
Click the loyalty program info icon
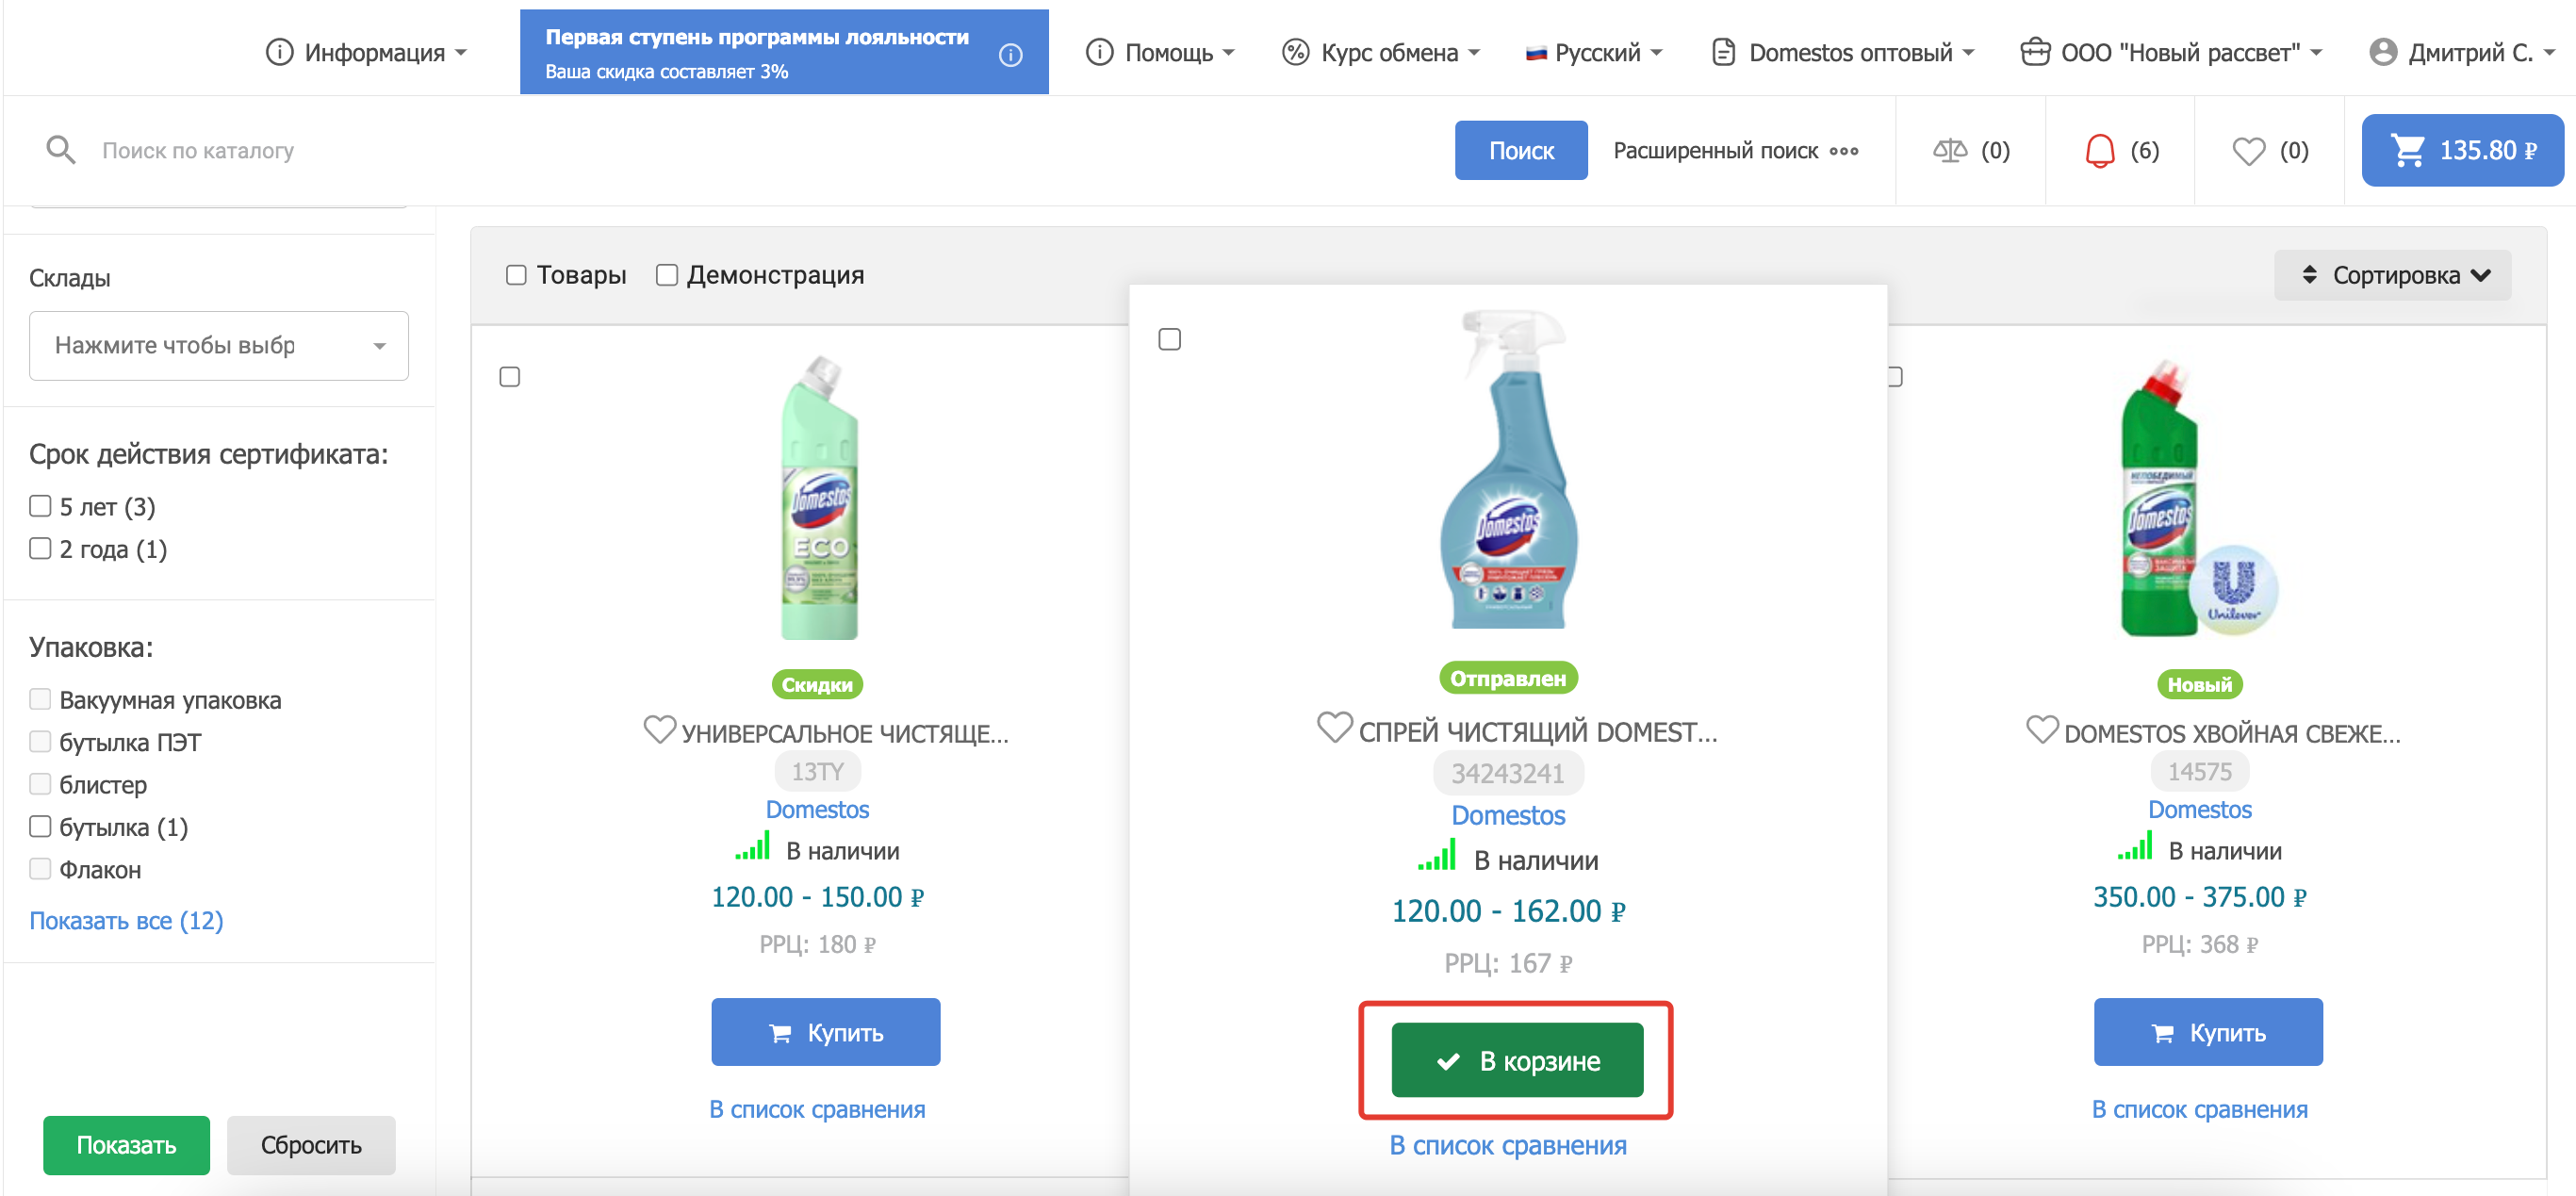click(x=1010, y=55)
